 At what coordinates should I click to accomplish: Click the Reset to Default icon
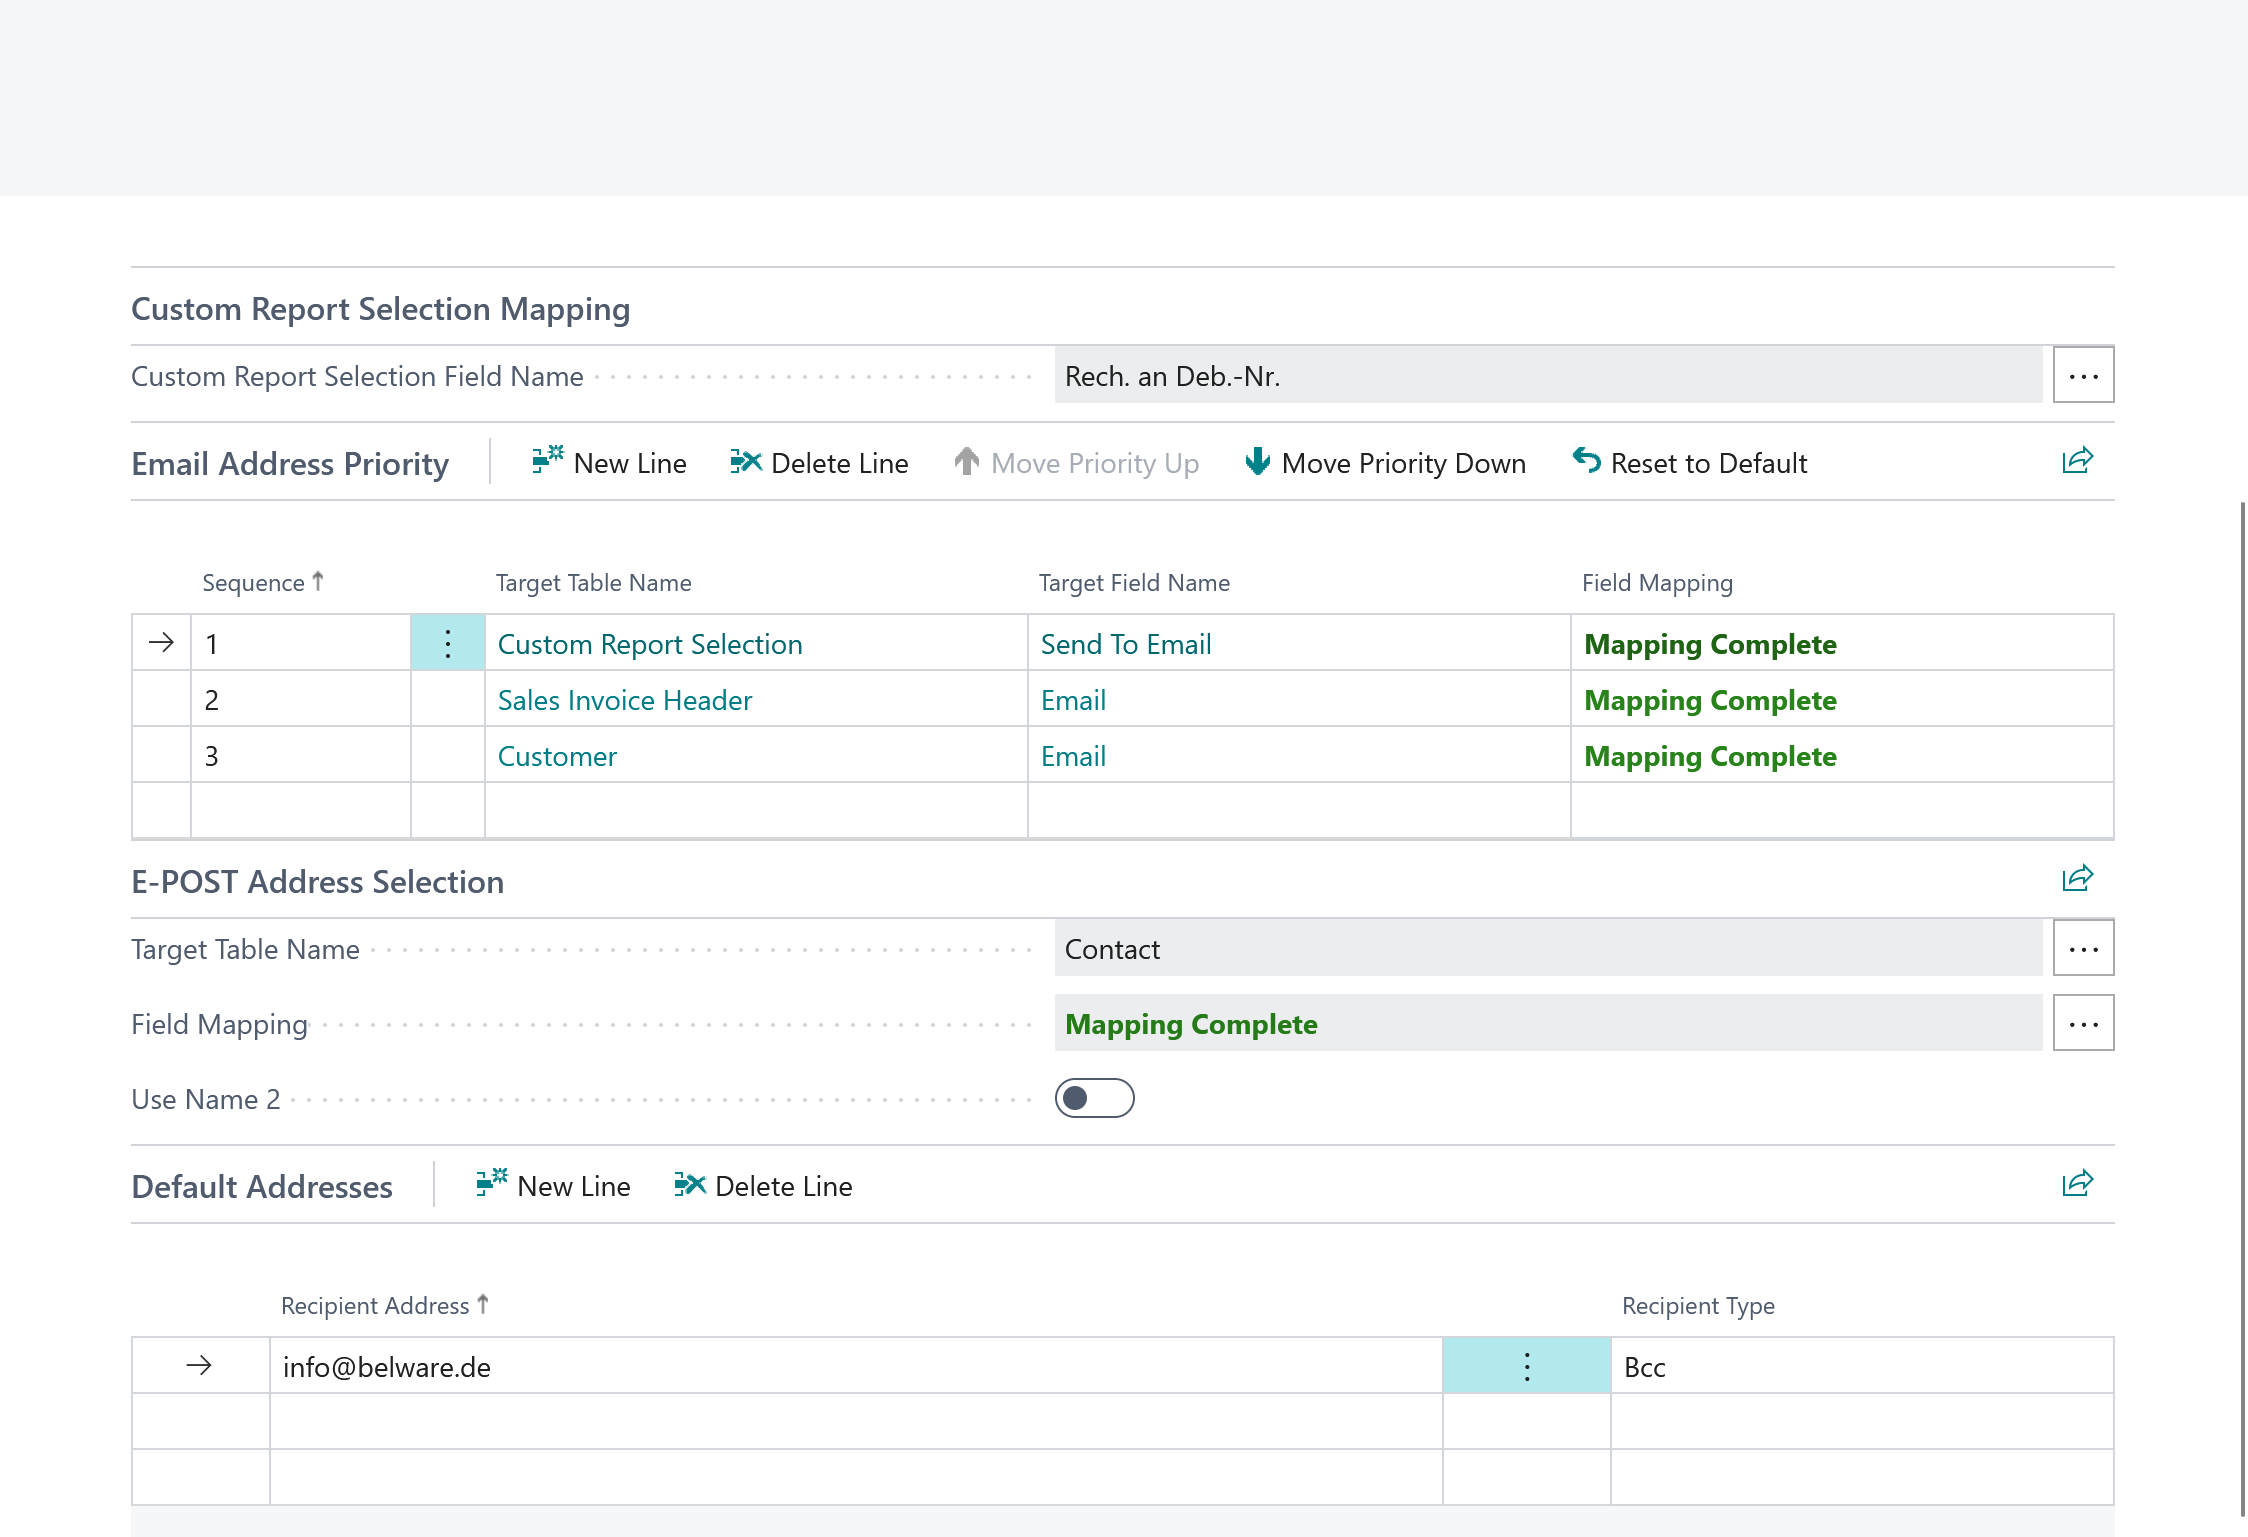(x=1587, y=461)
